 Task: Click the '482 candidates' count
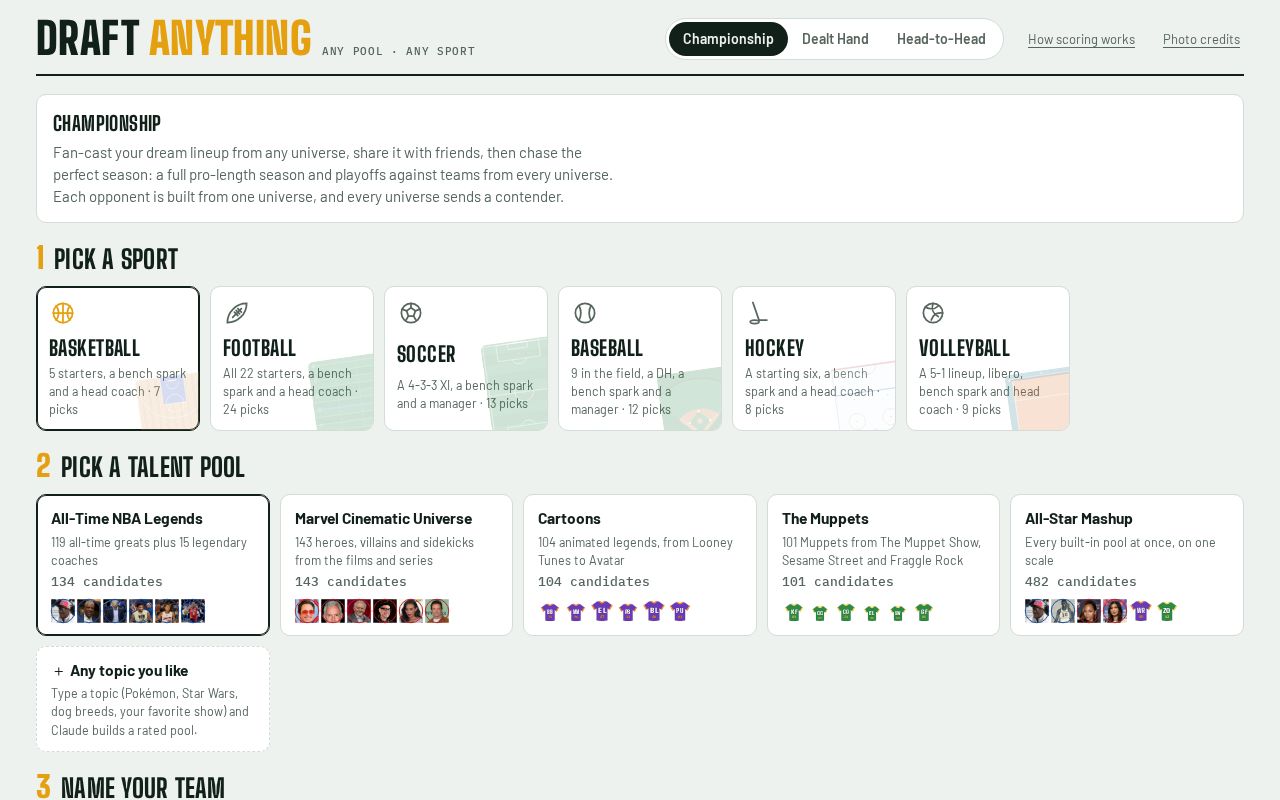tap(1081, 582)
